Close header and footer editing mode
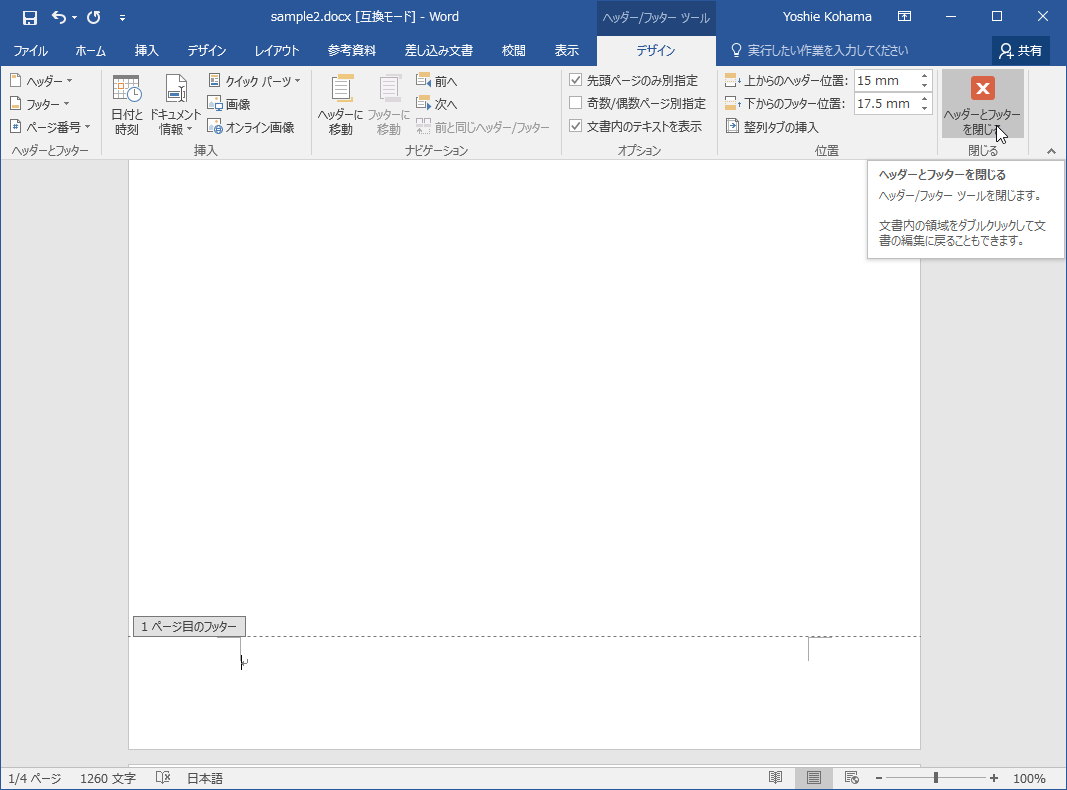Screen dimensions: 1067x790 982,103
